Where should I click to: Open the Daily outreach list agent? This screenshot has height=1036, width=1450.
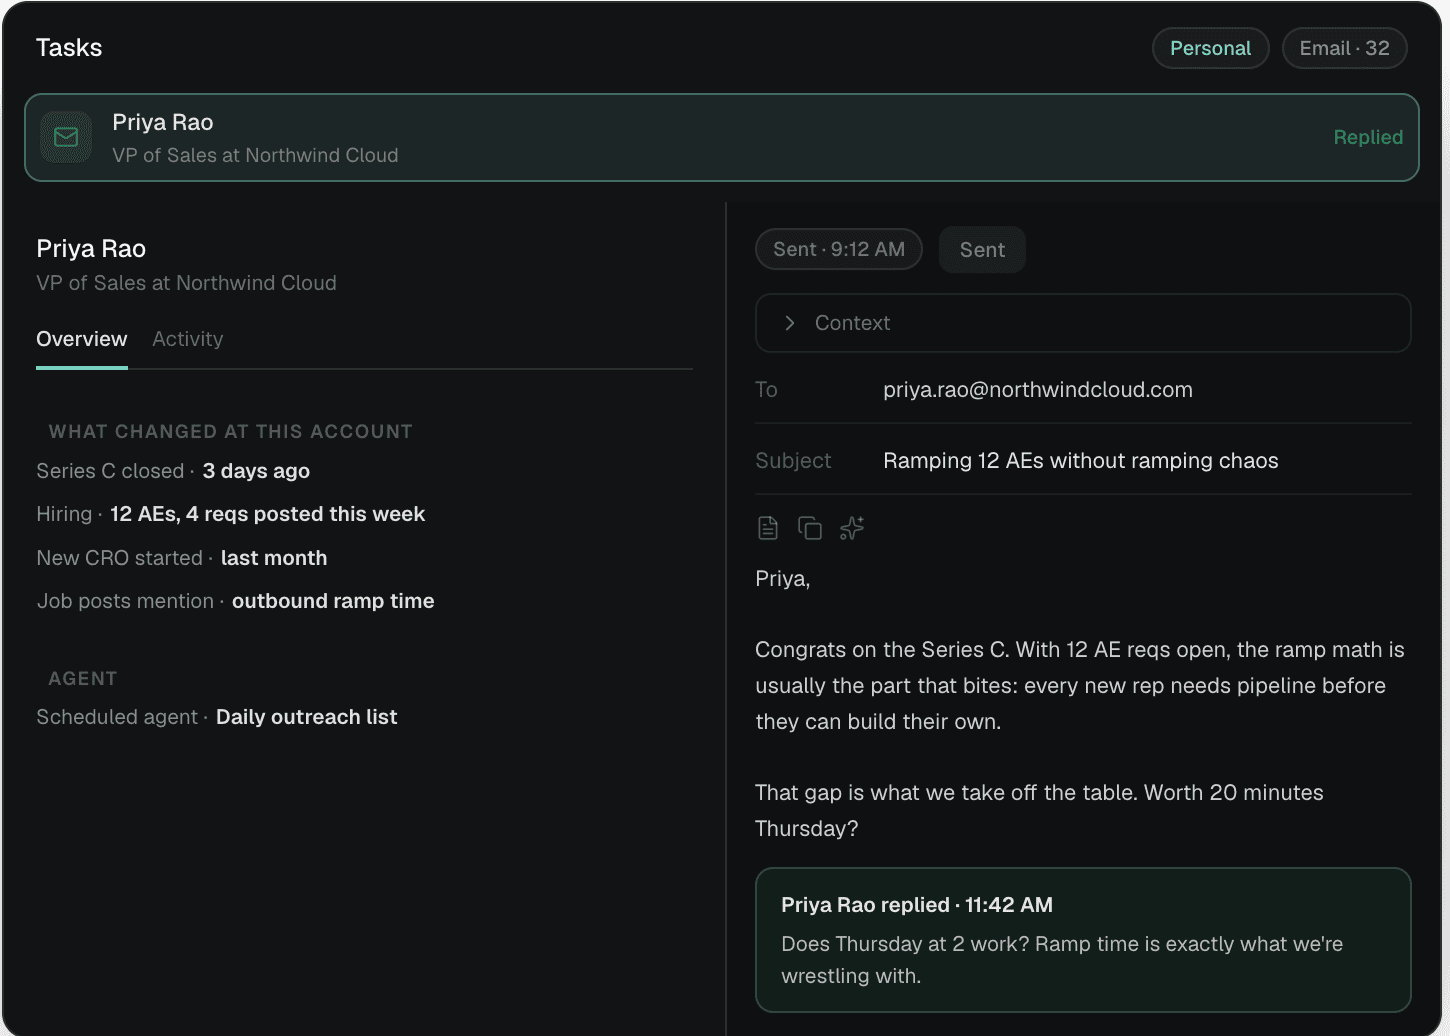(x=306, y=717)
